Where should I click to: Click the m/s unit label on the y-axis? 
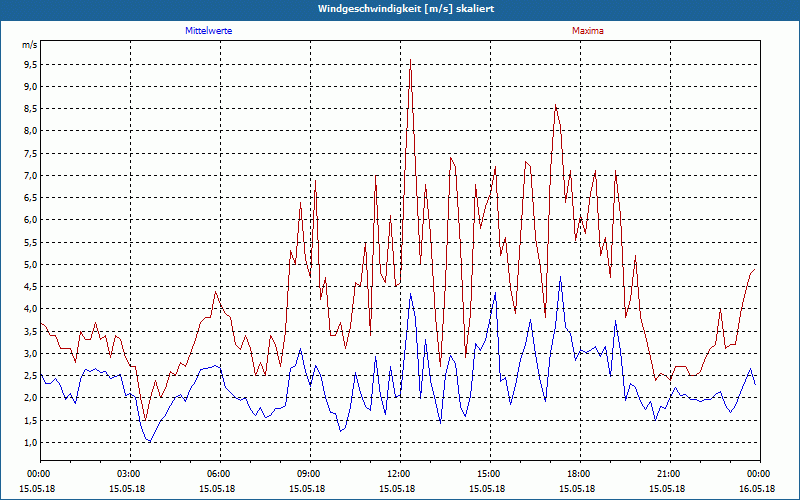pos(30,45)
